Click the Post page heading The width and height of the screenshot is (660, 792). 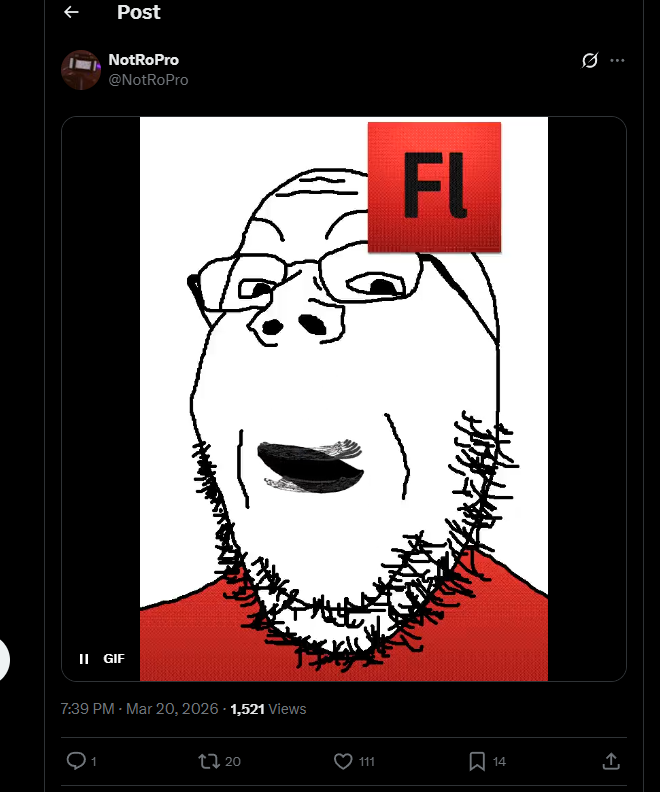[138, 12]
